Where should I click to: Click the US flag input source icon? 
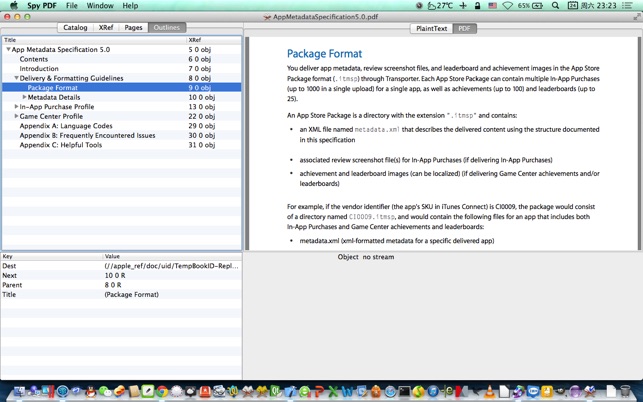point(492,6)
